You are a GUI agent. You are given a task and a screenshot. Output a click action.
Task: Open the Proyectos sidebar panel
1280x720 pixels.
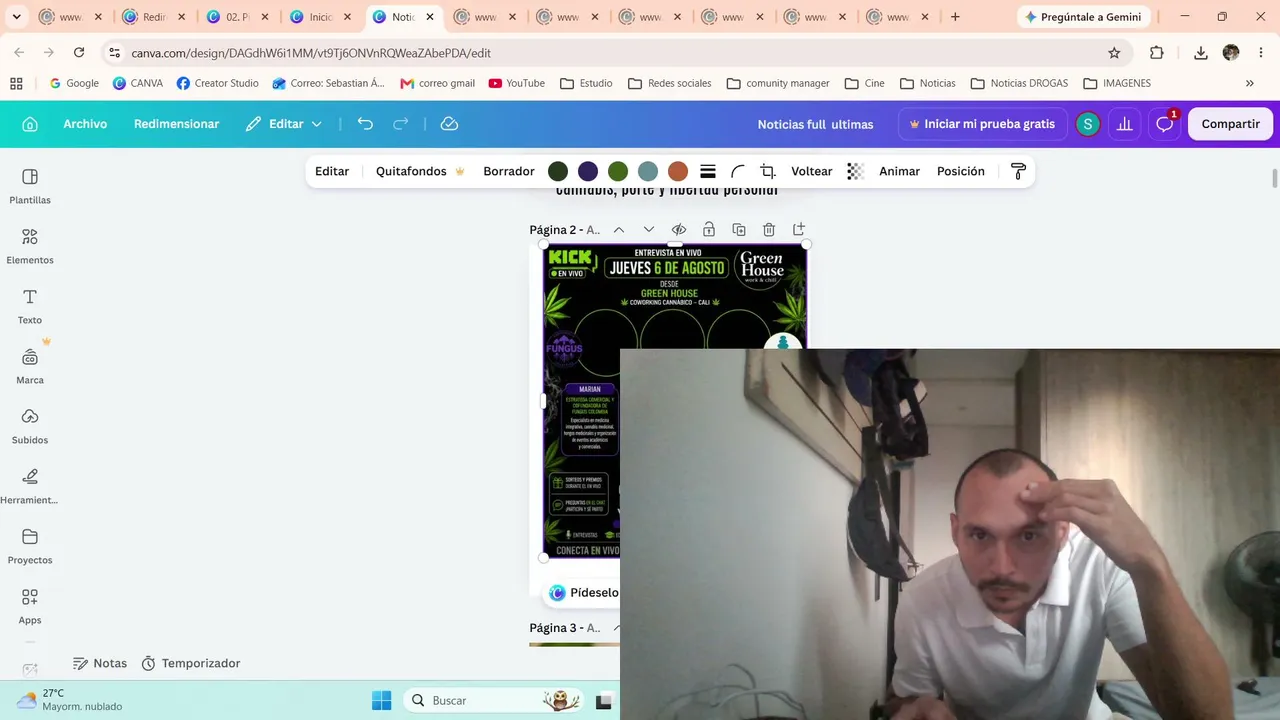click(30, 546)
